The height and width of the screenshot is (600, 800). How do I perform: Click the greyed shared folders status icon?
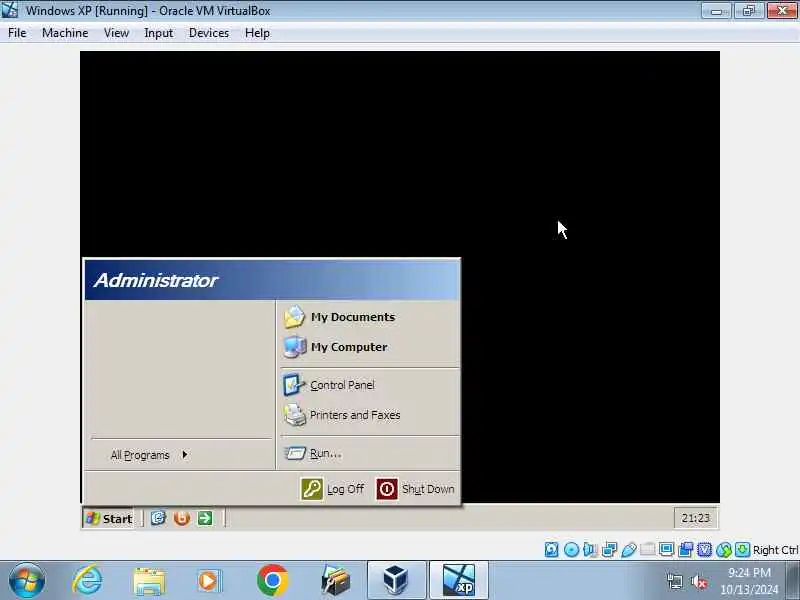pos(647,549)
